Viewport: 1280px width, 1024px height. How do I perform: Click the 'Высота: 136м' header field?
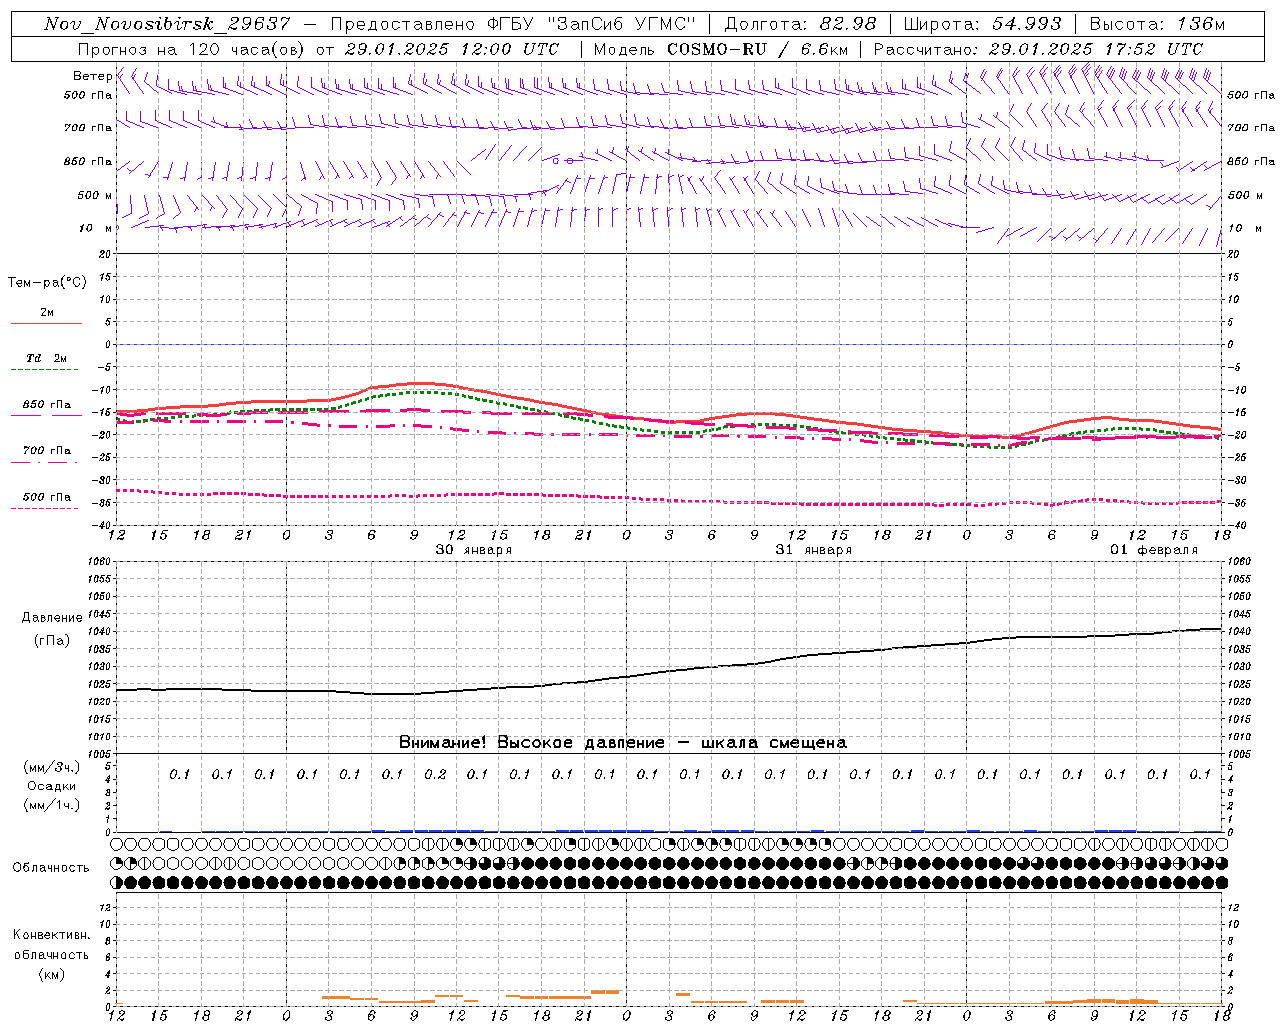pos(1157,24)
